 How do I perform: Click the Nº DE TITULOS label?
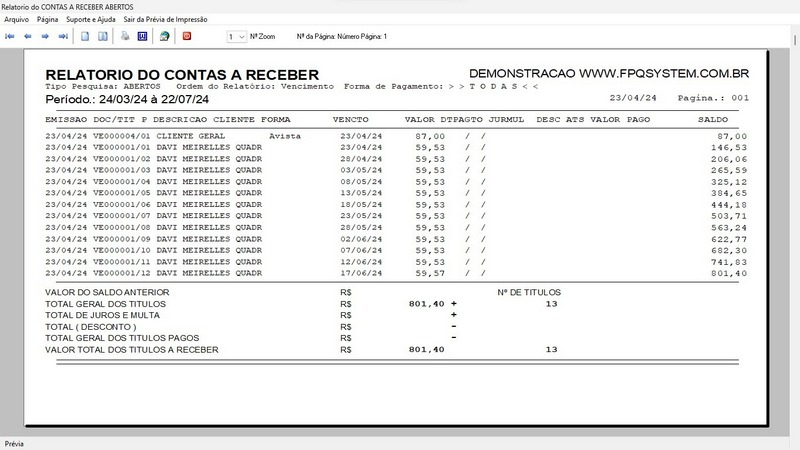[529, 292]
